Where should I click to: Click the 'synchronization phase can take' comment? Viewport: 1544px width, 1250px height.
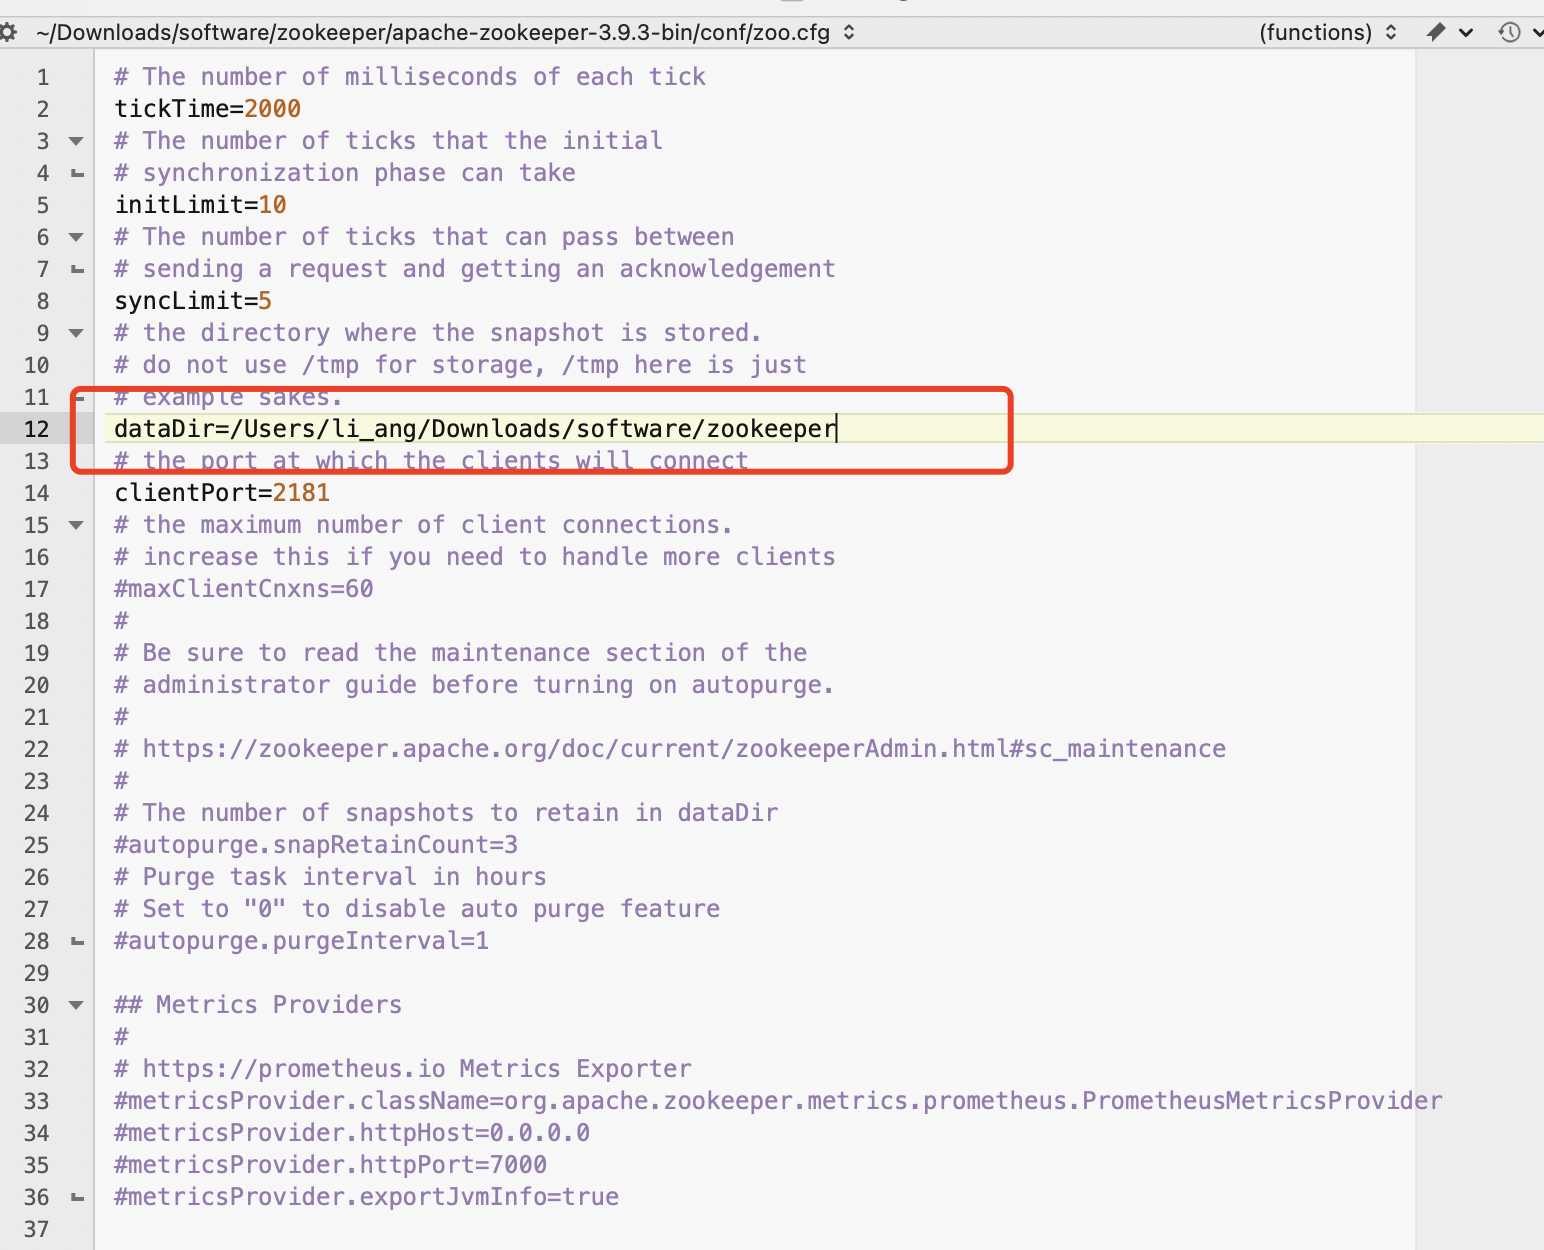click(x=345, y=173)
